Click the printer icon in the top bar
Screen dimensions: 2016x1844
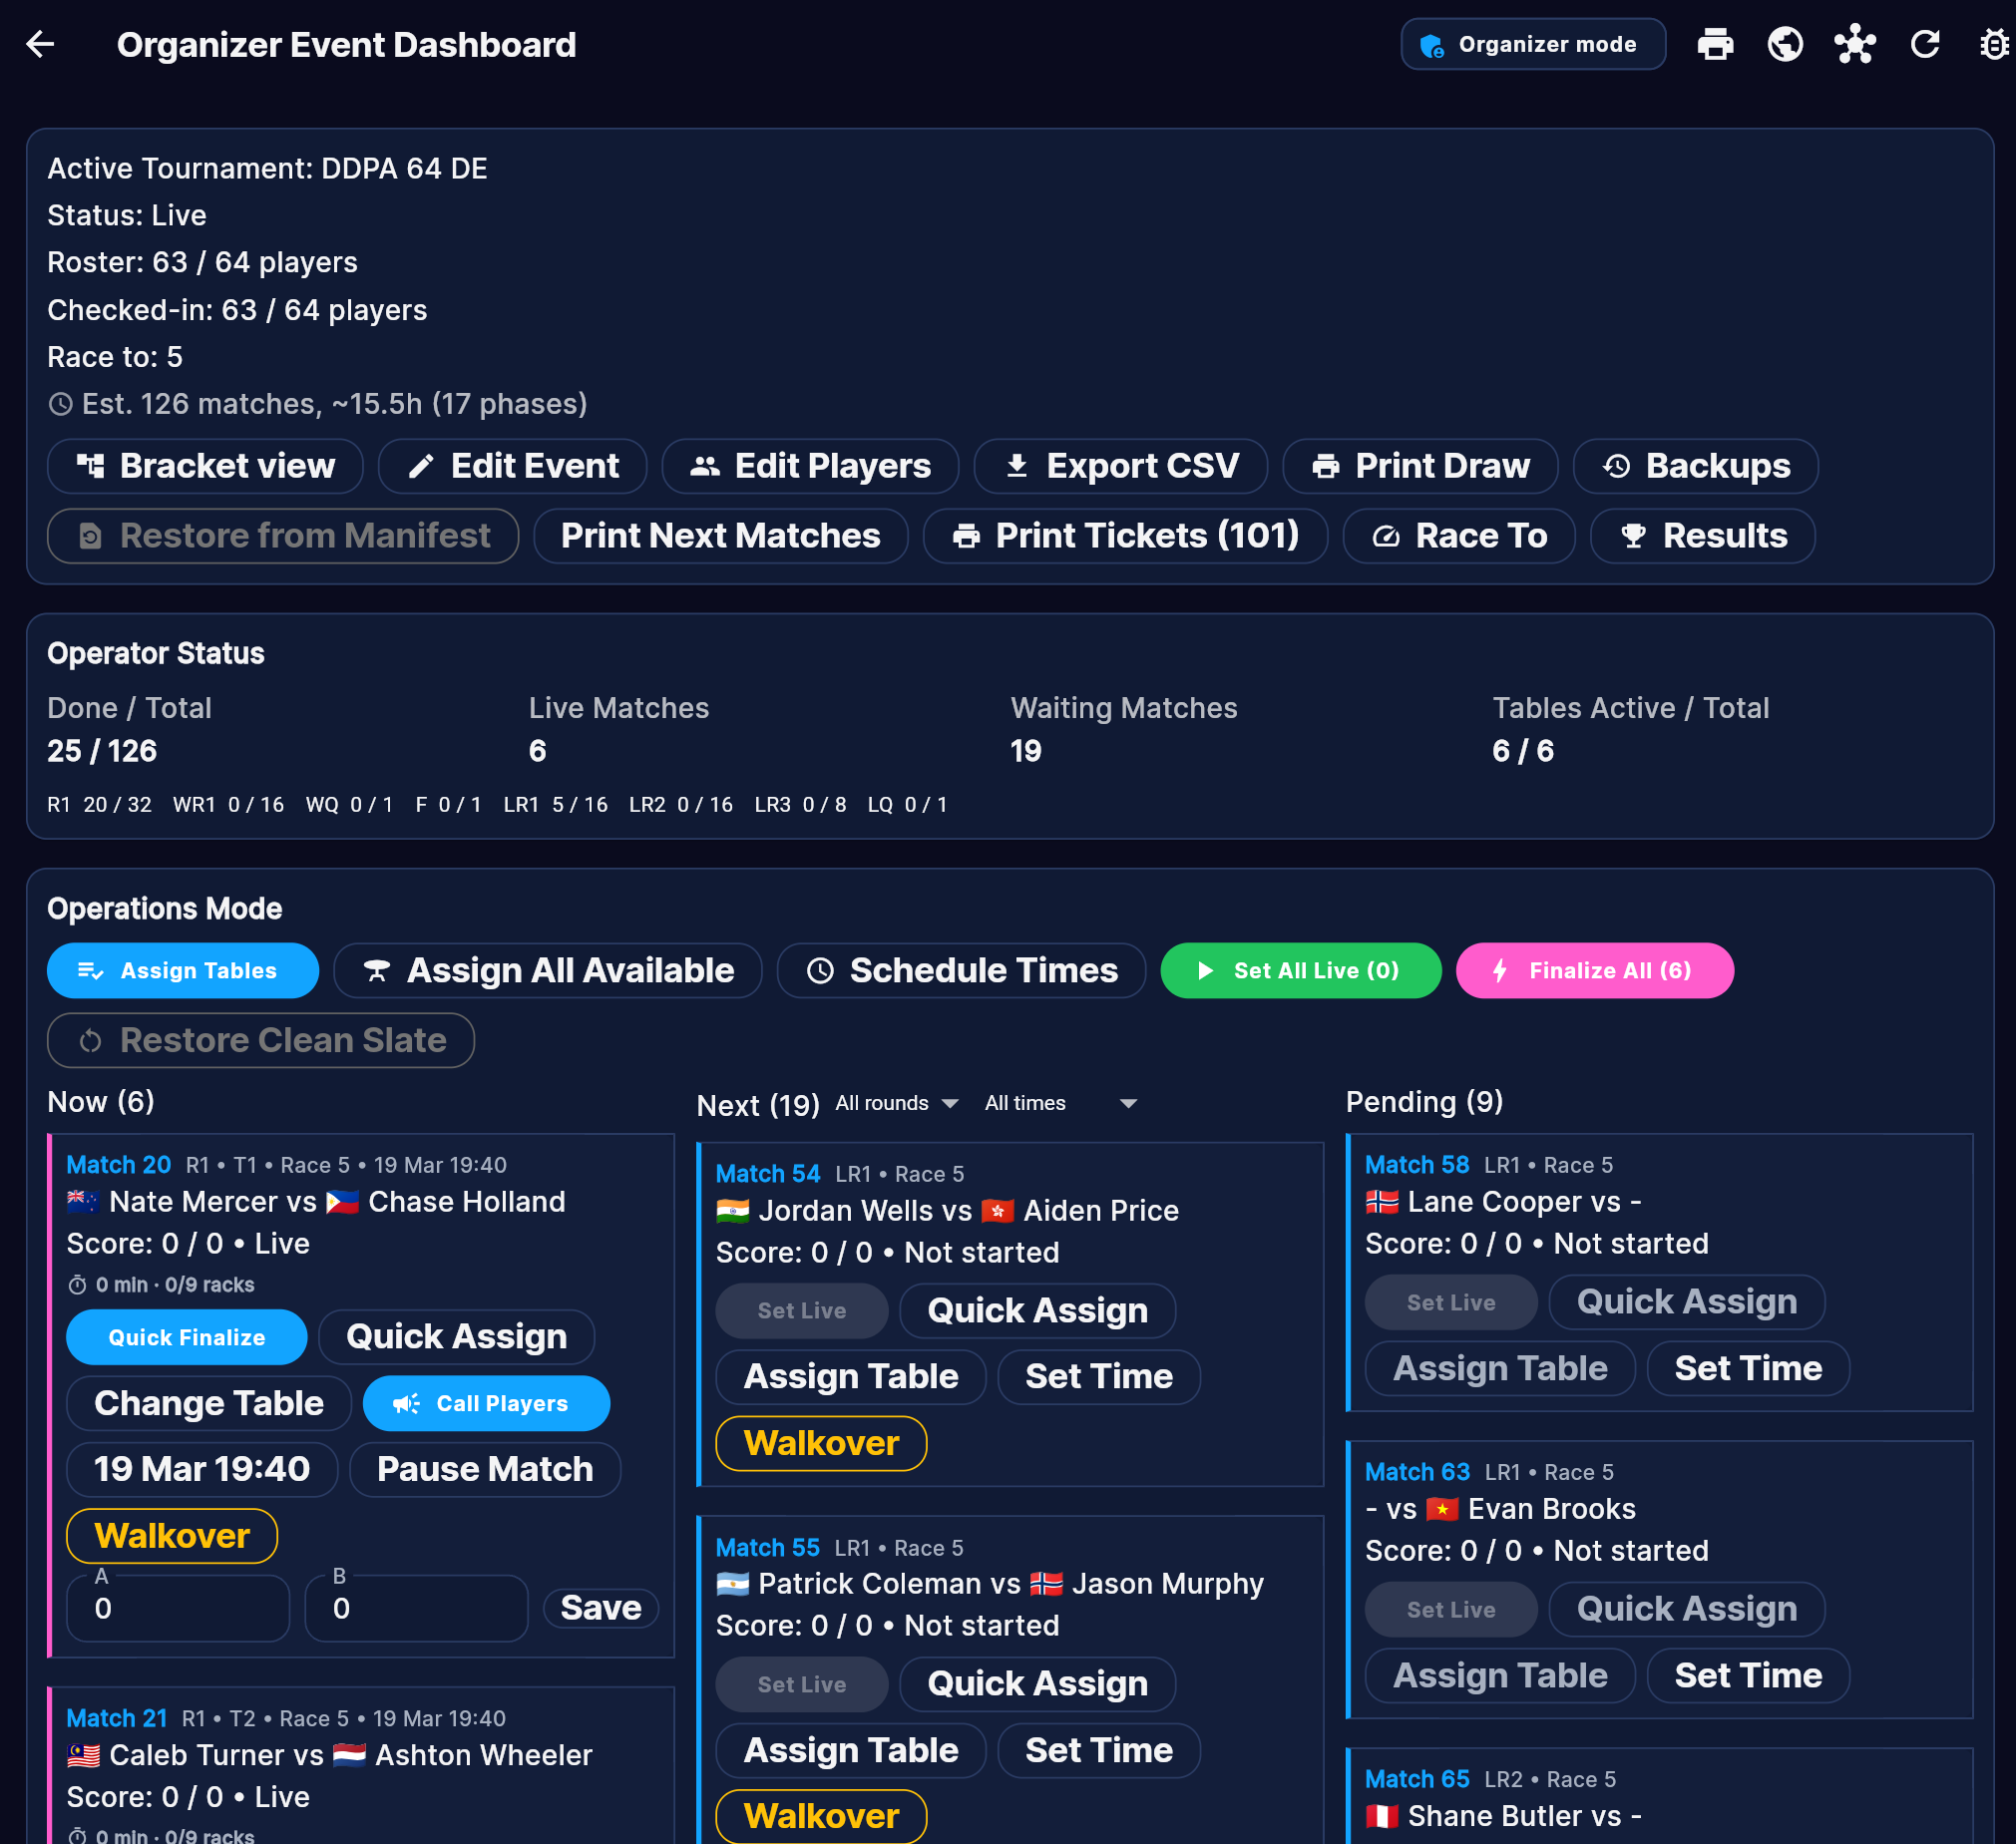[x=1716, y=44]
